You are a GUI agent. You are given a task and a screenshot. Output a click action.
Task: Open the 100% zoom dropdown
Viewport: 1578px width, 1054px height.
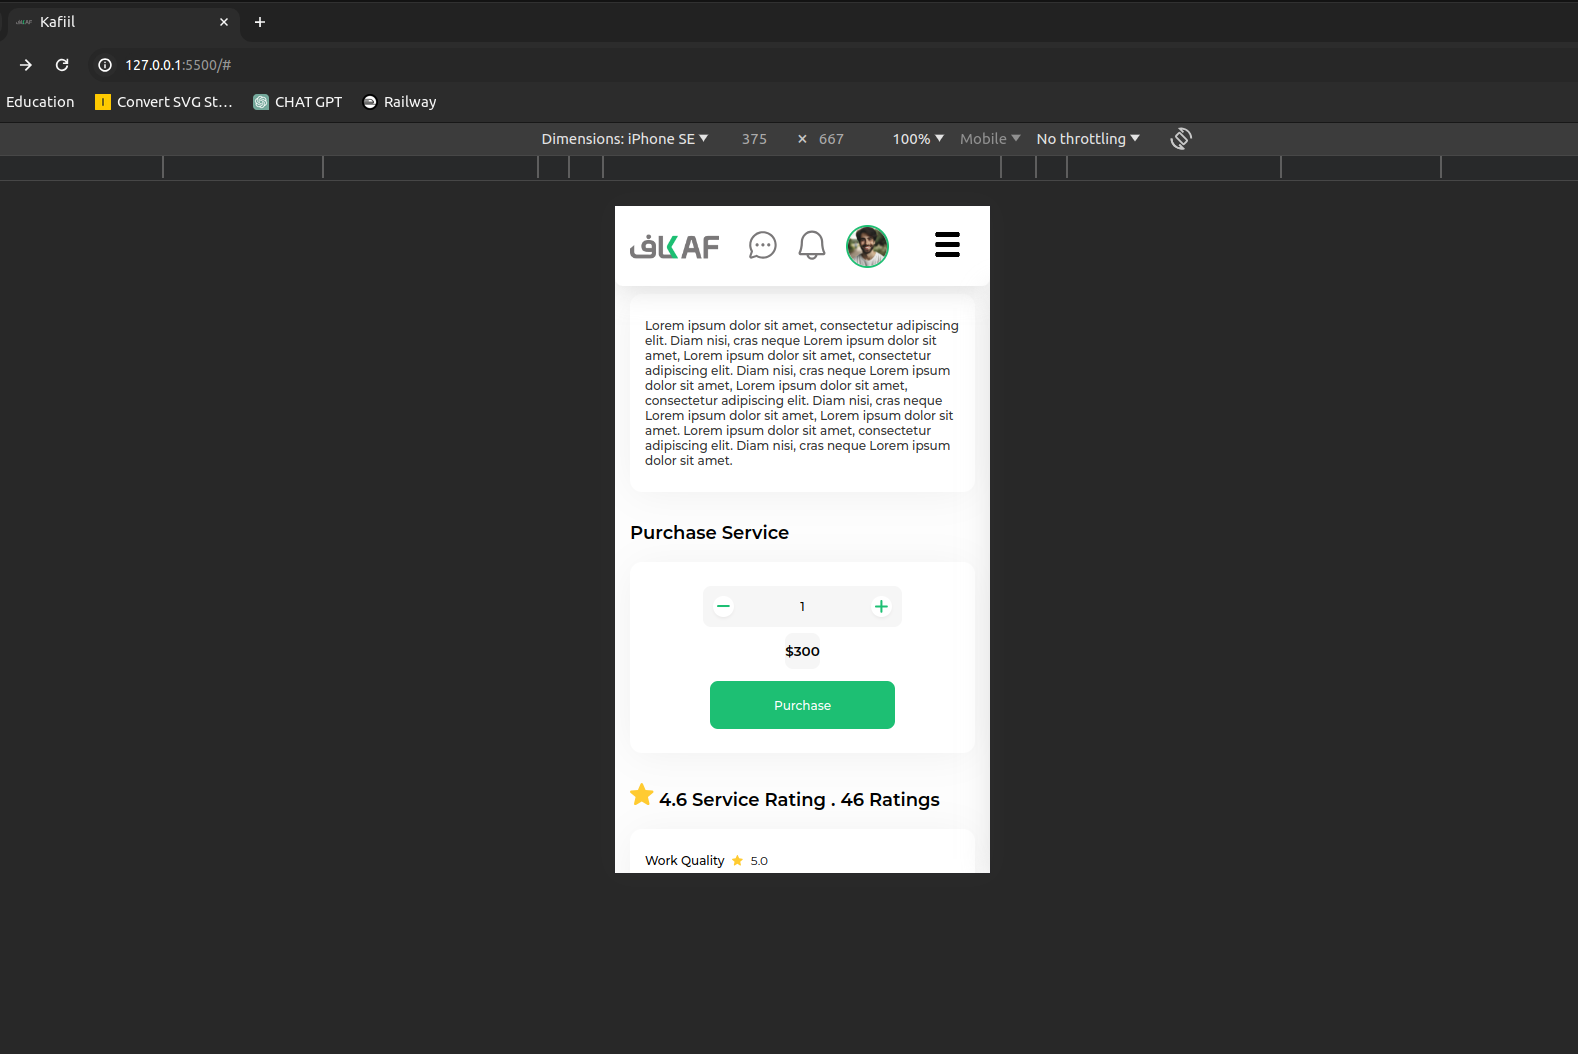coord(918,139)
